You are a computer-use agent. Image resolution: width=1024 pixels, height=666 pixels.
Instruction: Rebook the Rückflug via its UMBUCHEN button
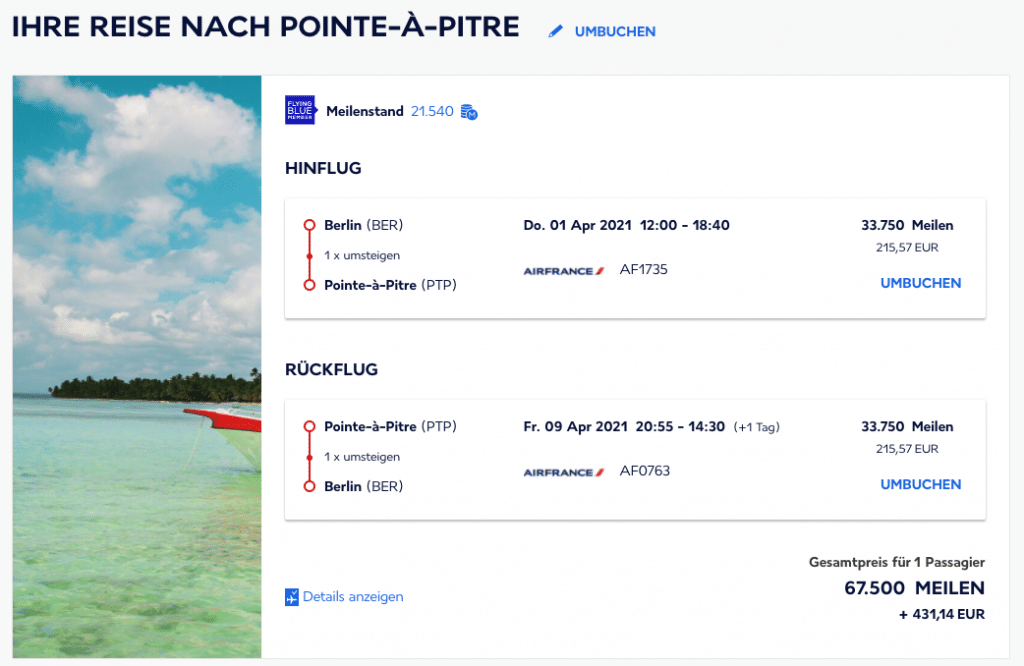(920, 484)
